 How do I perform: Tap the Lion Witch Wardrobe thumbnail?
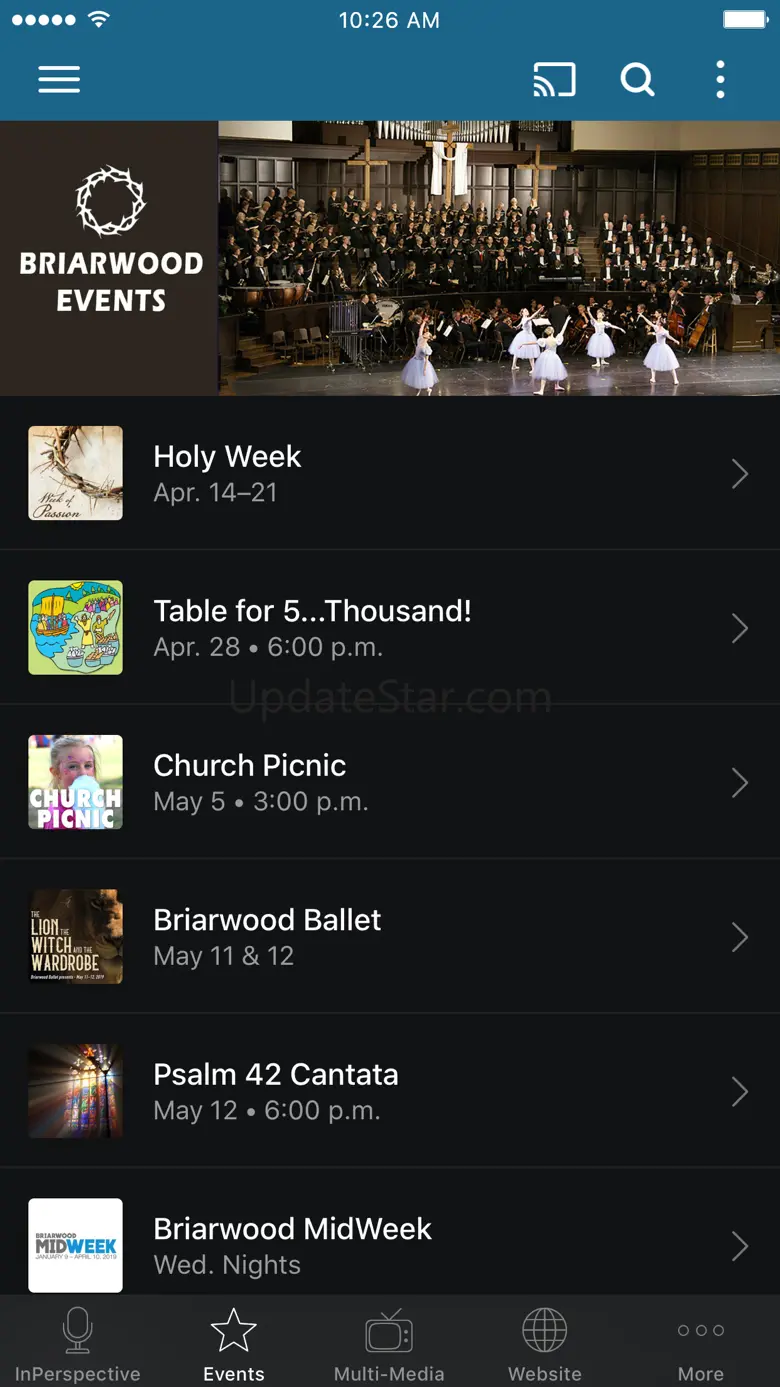coord(76,937)
